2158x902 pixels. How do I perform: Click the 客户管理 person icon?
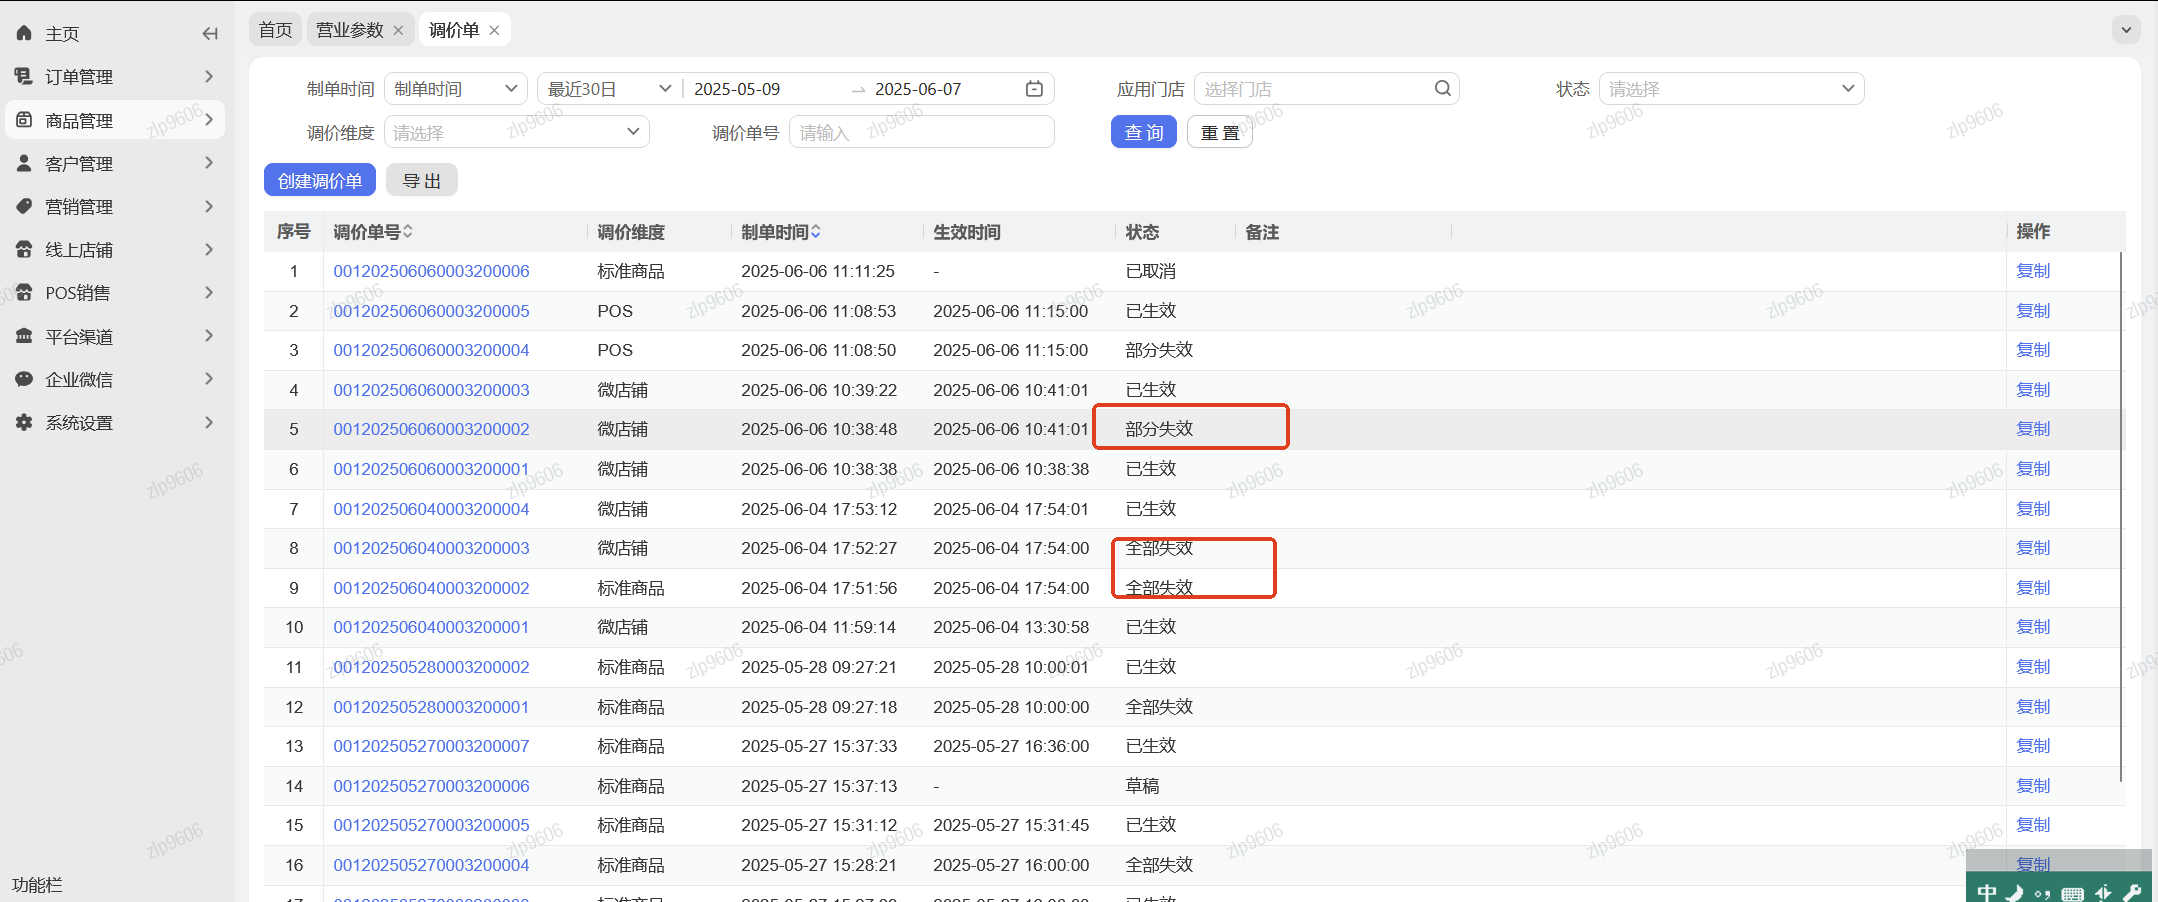point(24,163)
